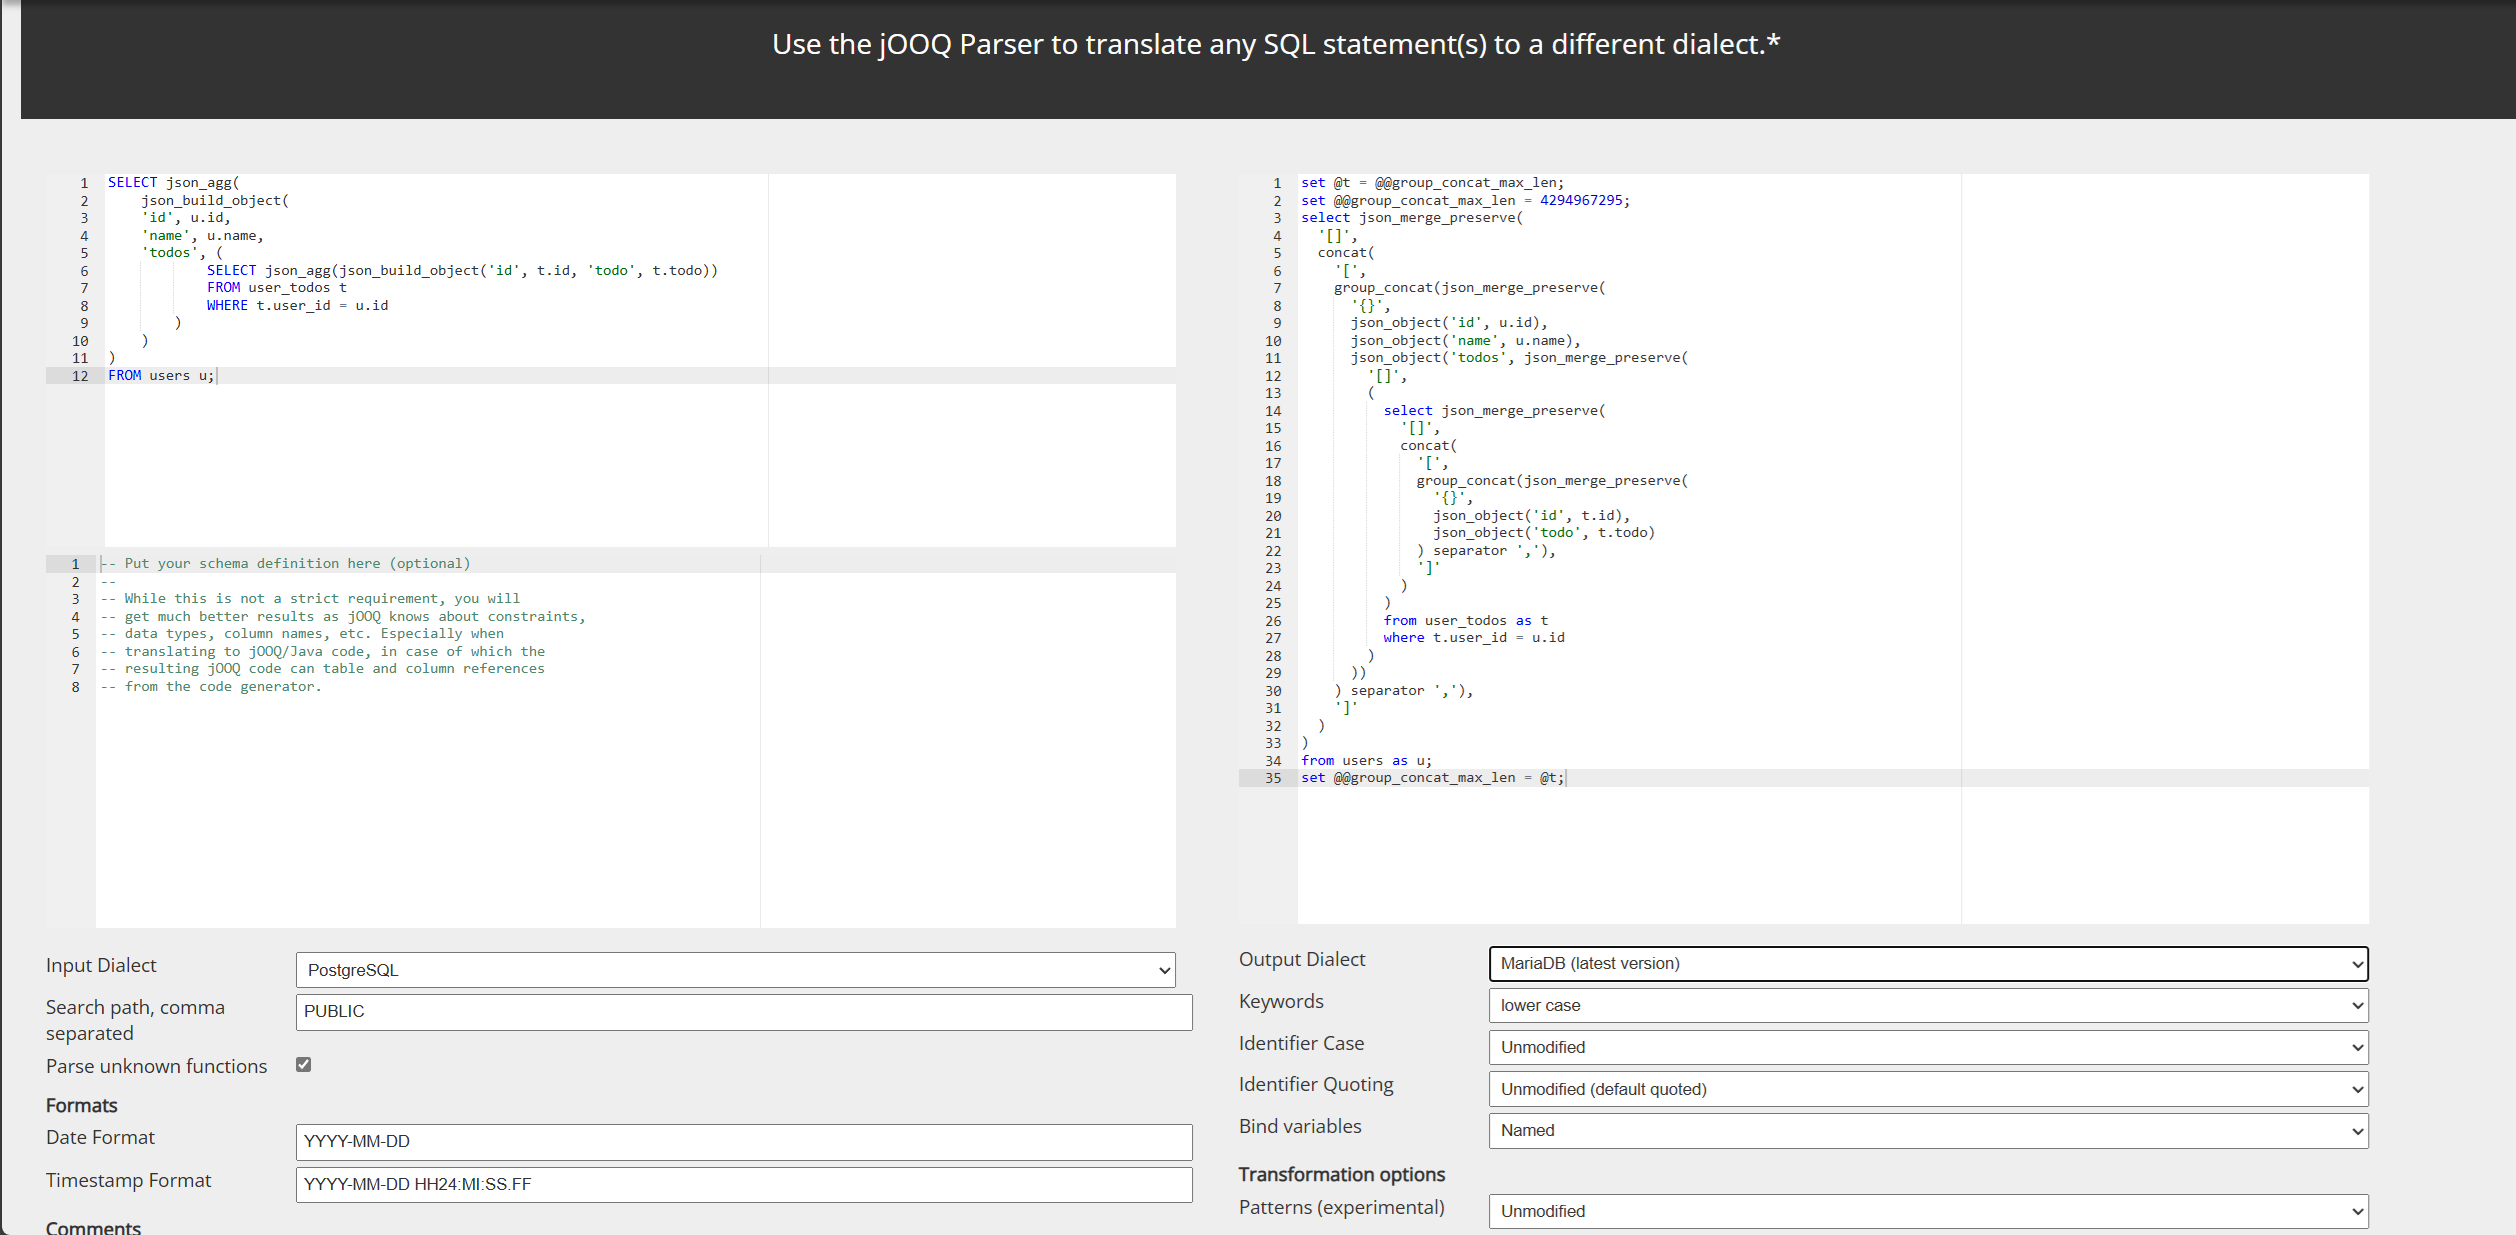Click 'json_object('name', u.name),' output line
Viewport: 2516px width, 1235px height.
[1466, 341]
